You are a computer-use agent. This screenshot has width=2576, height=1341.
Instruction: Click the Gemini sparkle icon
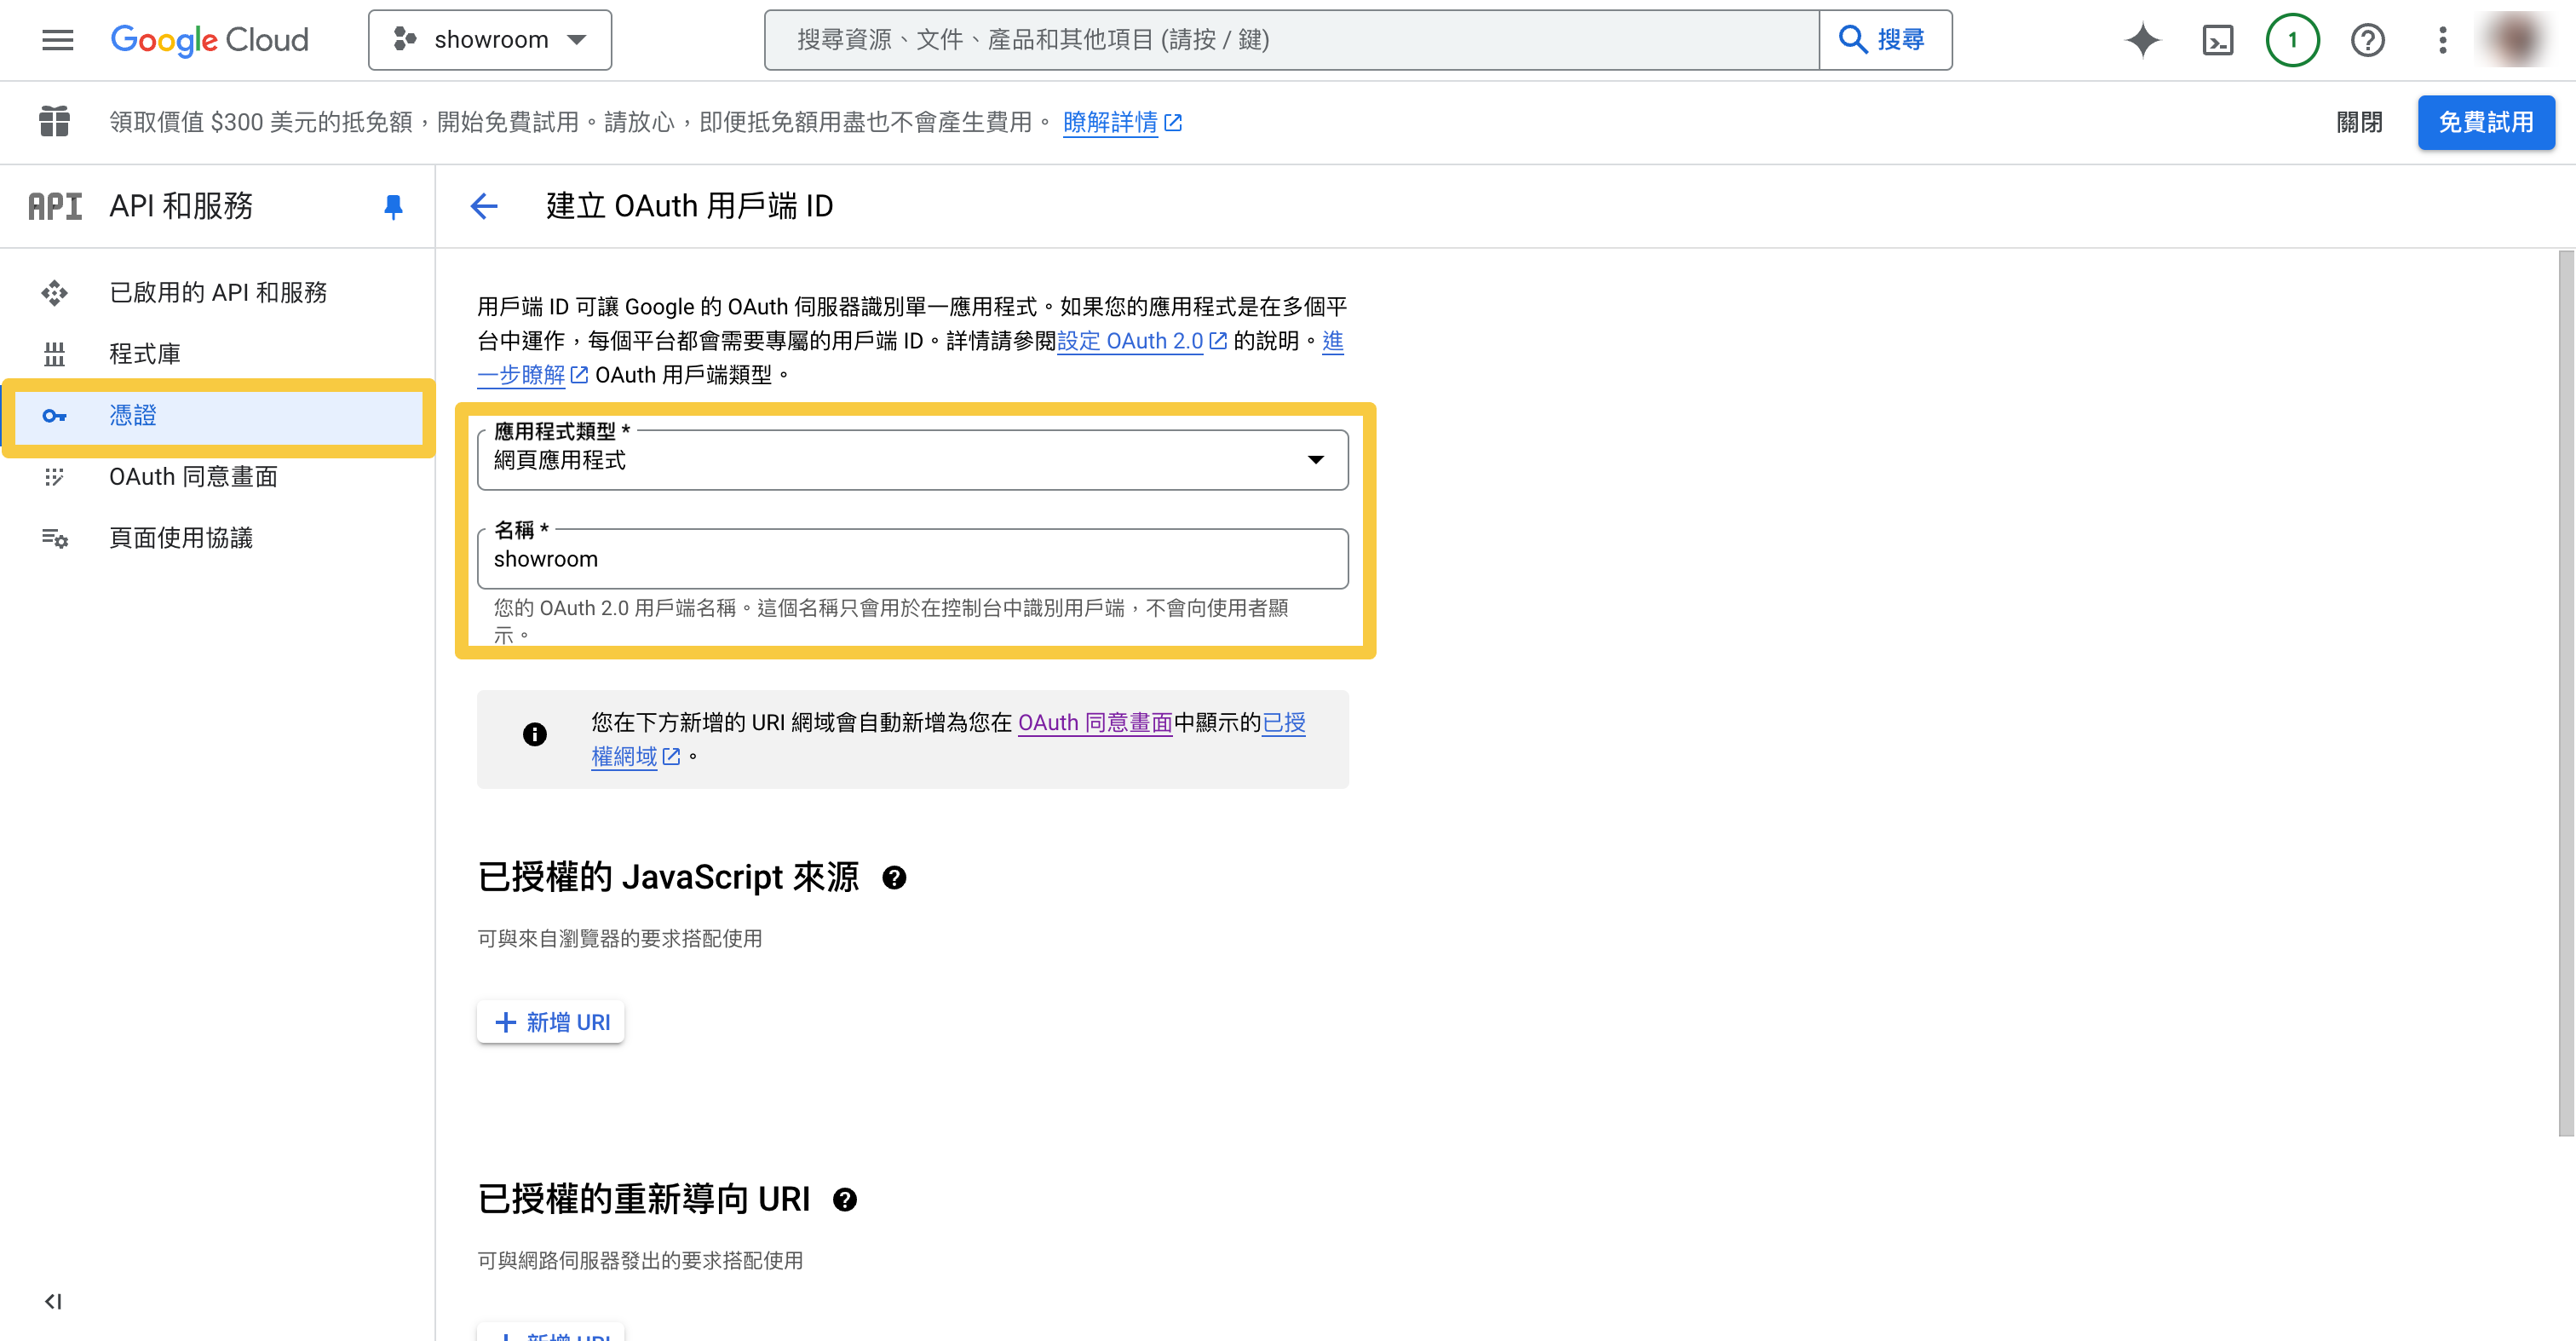point(2142,40)
